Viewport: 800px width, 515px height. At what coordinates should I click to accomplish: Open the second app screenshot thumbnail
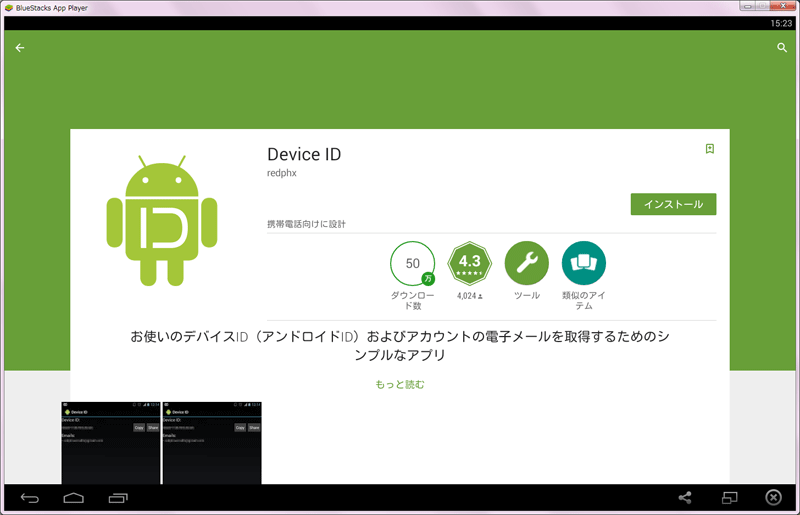(x=212, y=443)
